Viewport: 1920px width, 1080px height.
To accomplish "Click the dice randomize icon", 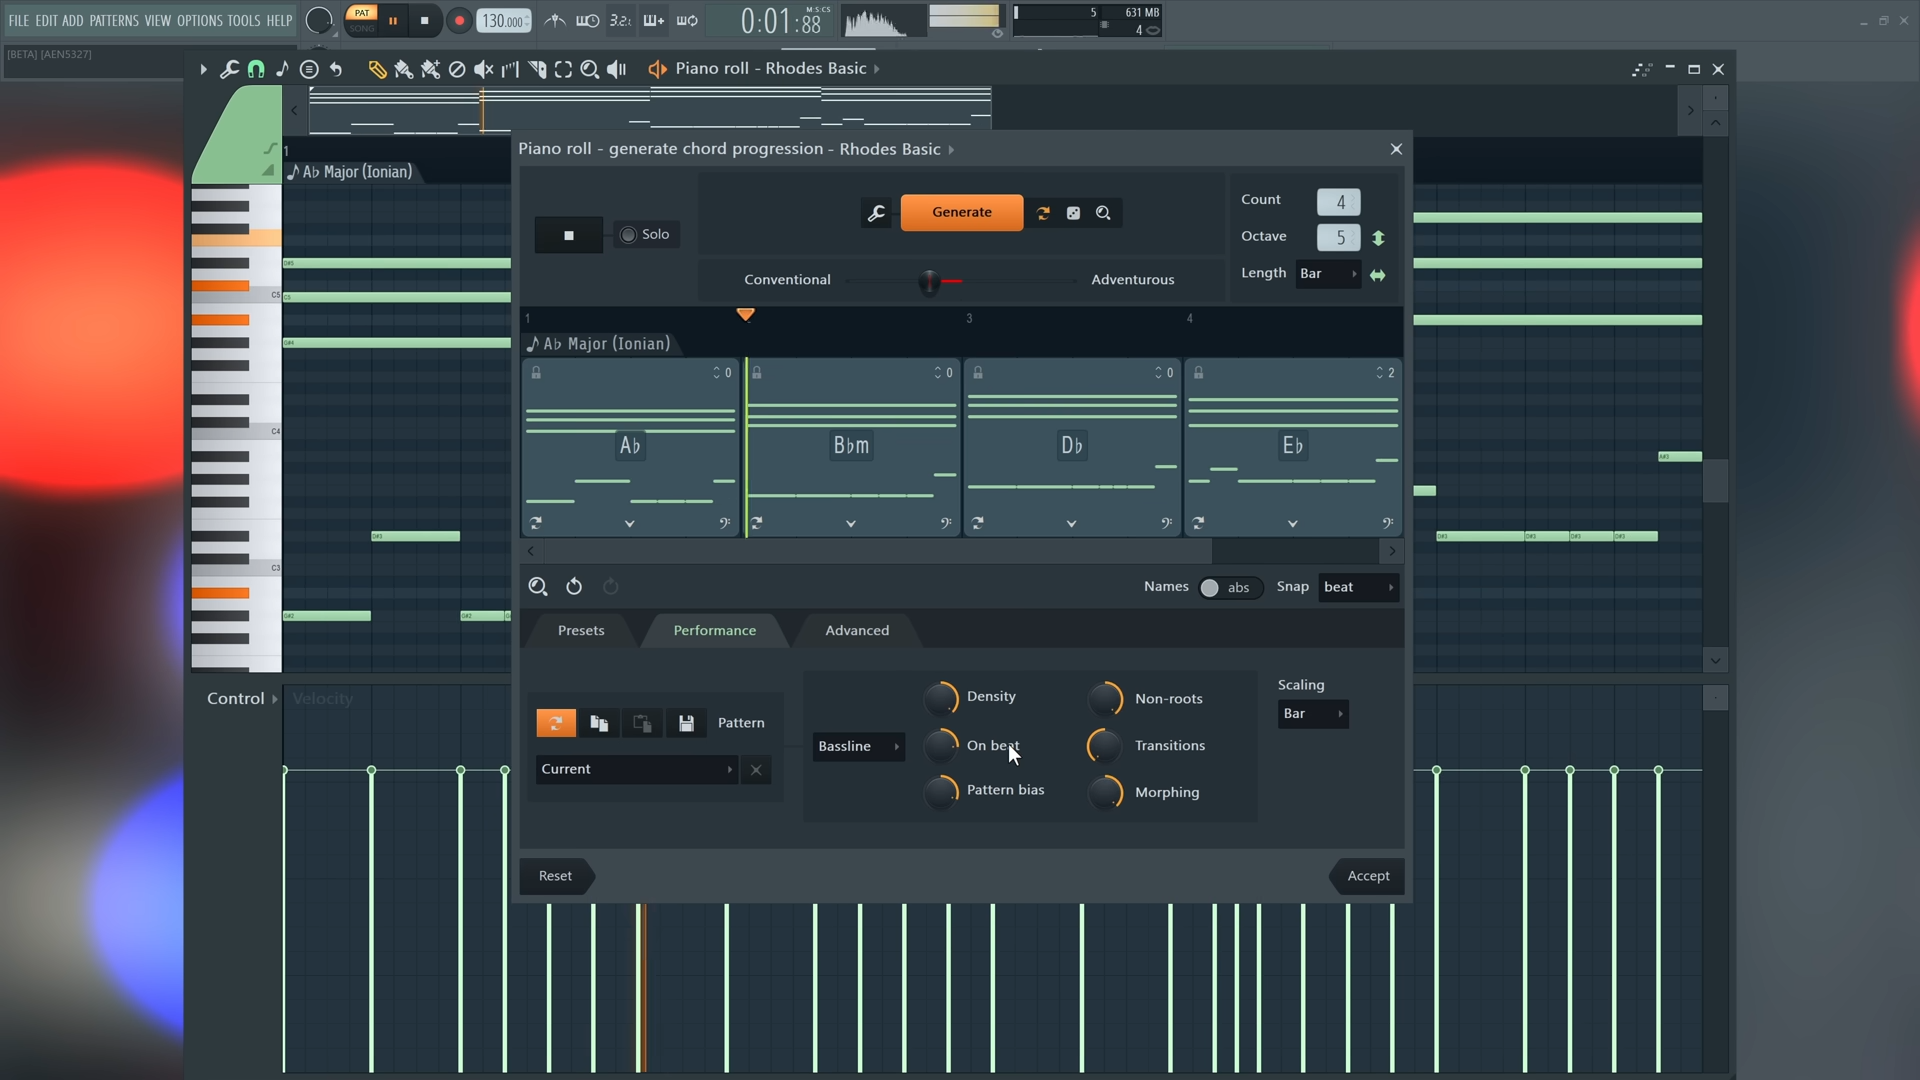I will pos(1073,213).
